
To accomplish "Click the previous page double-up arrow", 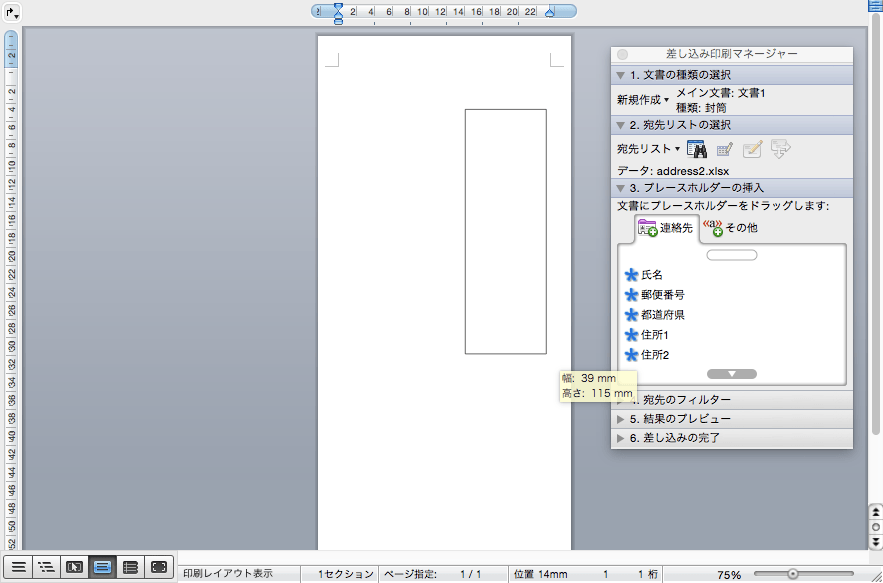I will click(876, 513).
